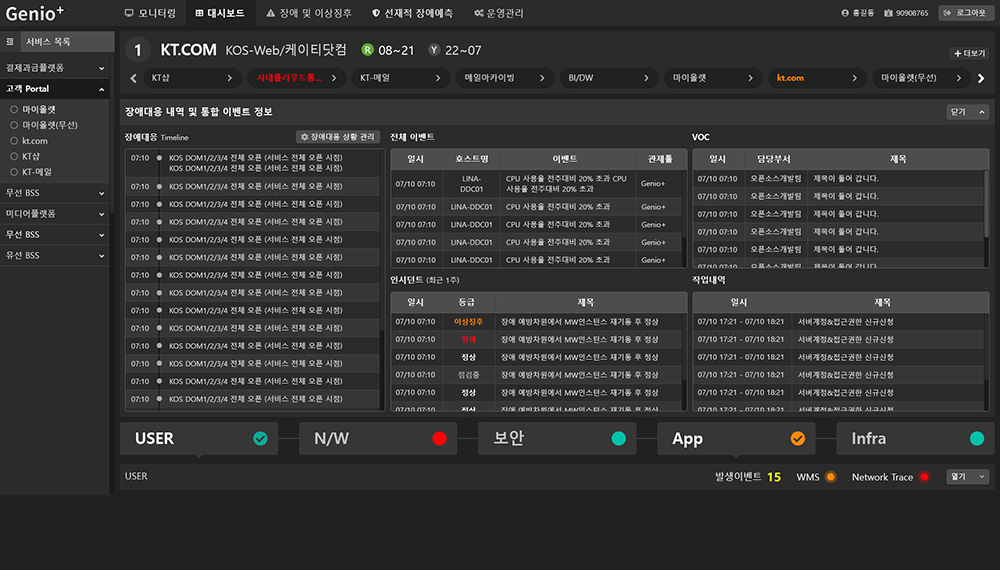
Task: Click the LINA-DDC01 two-line host cell
Action: point(471,184)
